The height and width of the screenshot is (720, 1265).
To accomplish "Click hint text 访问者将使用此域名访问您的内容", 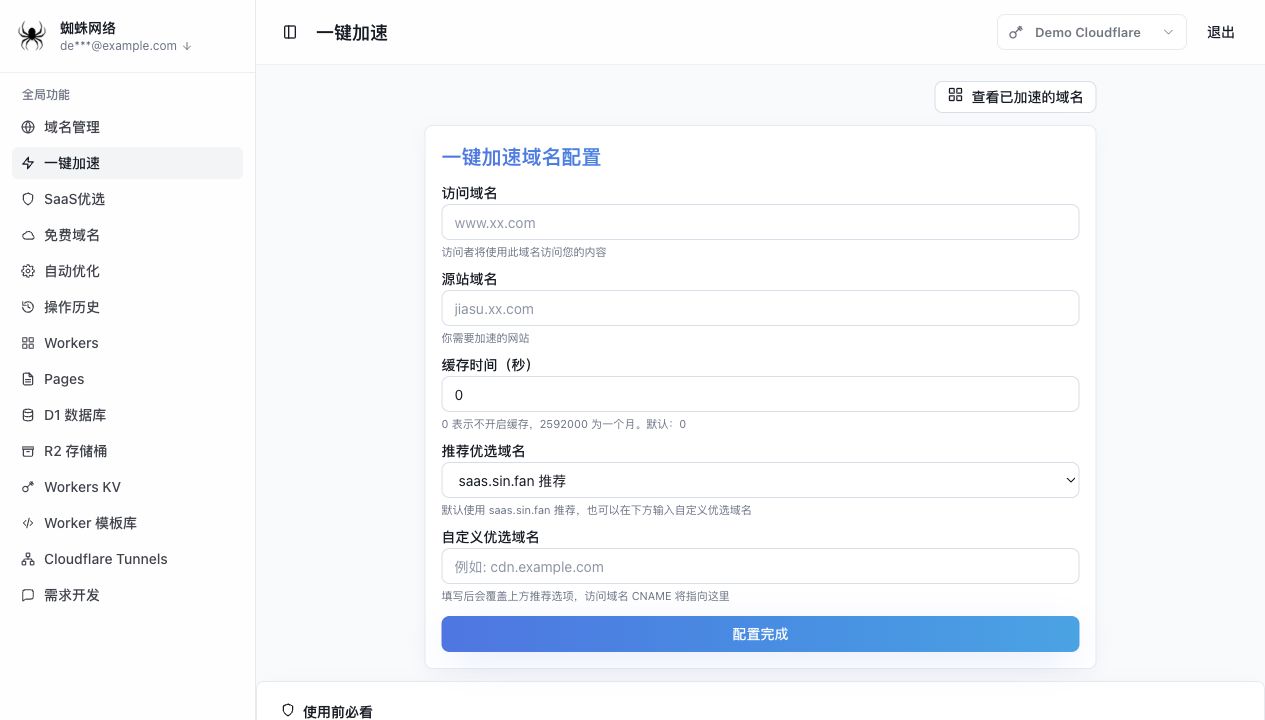I will (524, 252).
